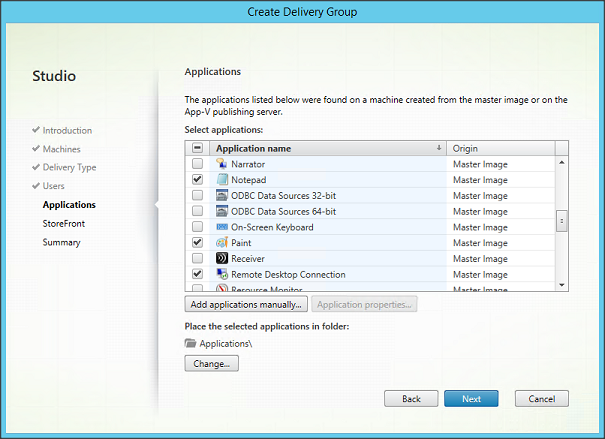The height and width of the screenshot is (439, 605).
Task: Toggle the select-all checkbox in header
Action: point(197,148)
